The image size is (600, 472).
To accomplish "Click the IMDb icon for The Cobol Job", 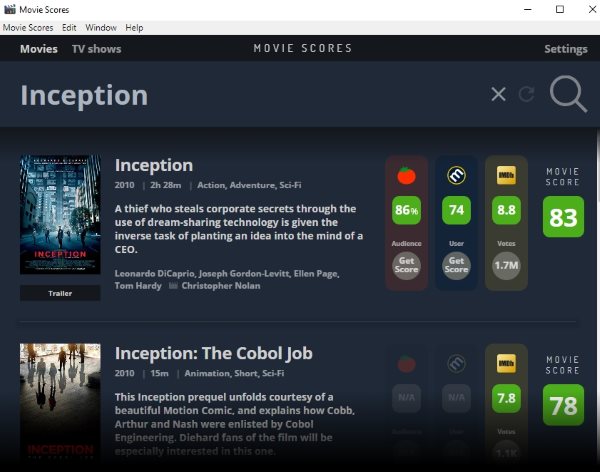I will pyautogui.click(x=506, y=363).
